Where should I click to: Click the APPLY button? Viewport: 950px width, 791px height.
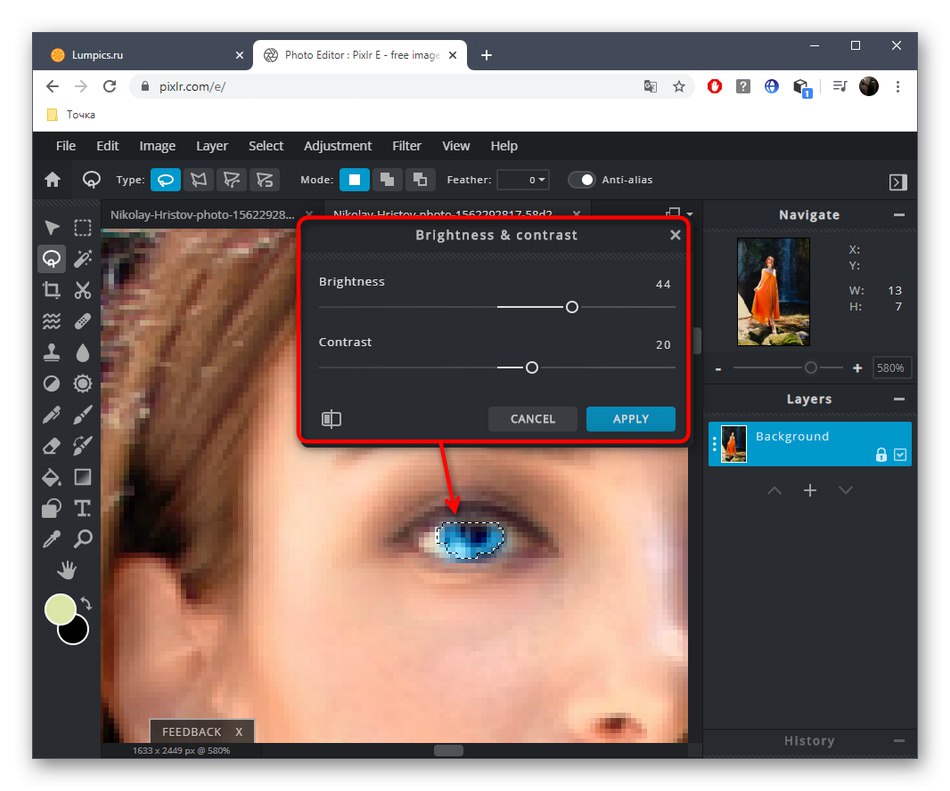[x=631, y=419]
